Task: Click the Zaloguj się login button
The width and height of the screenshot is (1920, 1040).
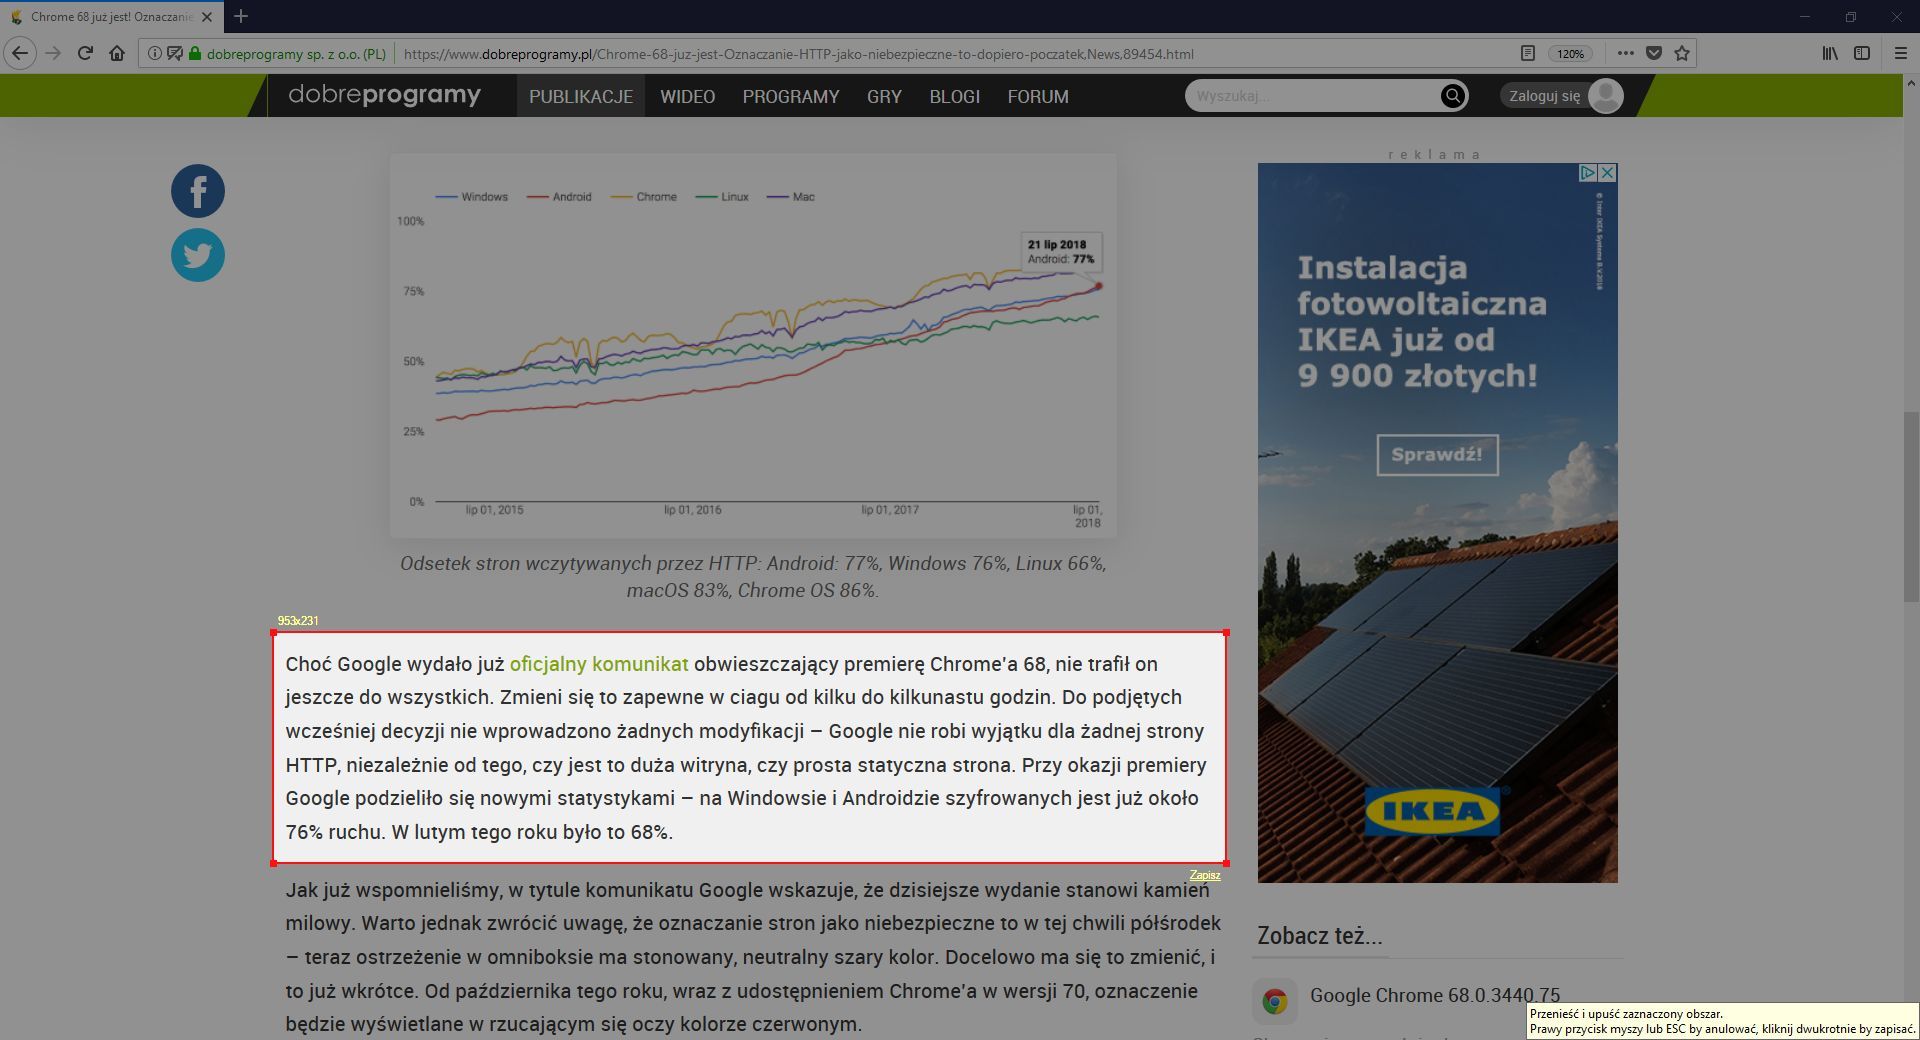Action: pyautogui.click(x=1545, y=96)
